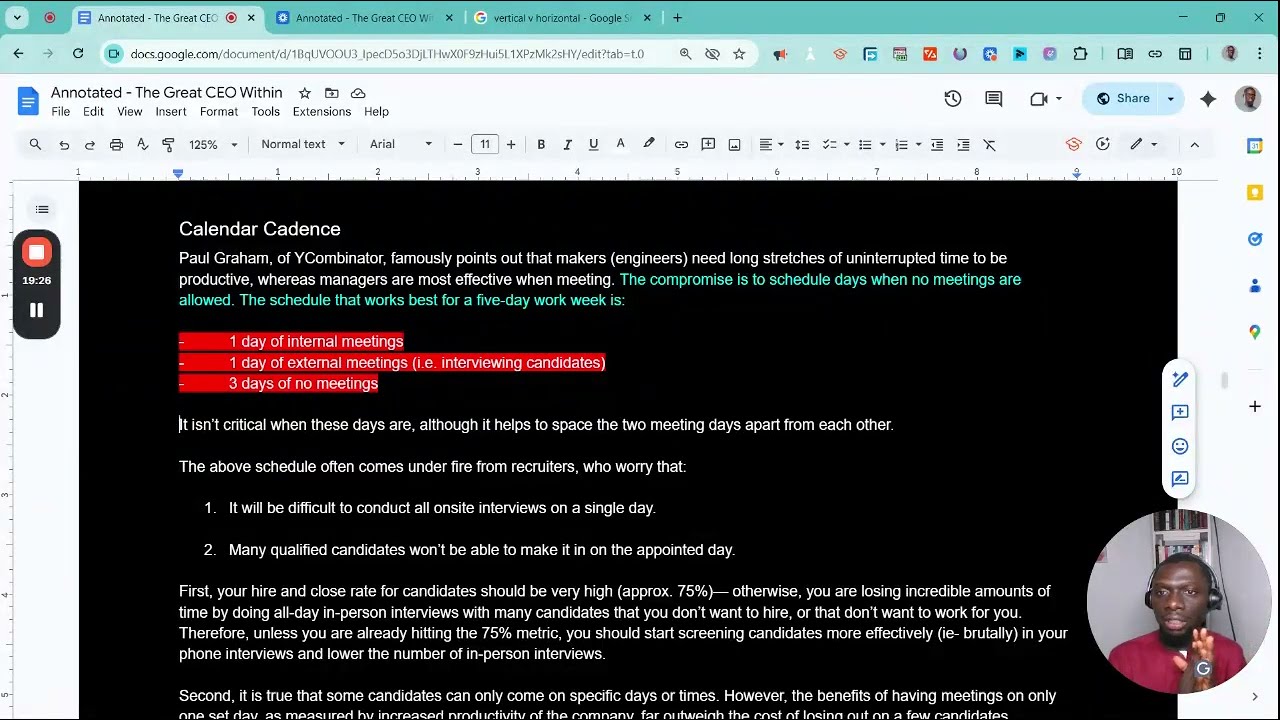Viewport: 1280px width, 720px height.
Task: Open the comment history panel
Action: click(993, 98)
